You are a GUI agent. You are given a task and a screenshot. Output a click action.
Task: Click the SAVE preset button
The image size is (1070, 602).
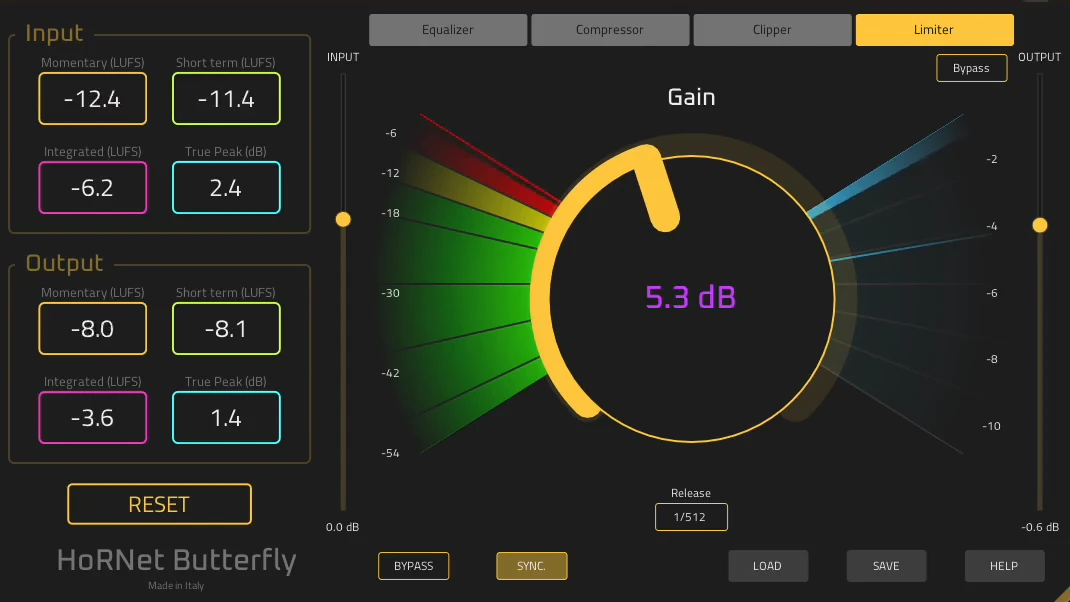click(x=886, y=566)
